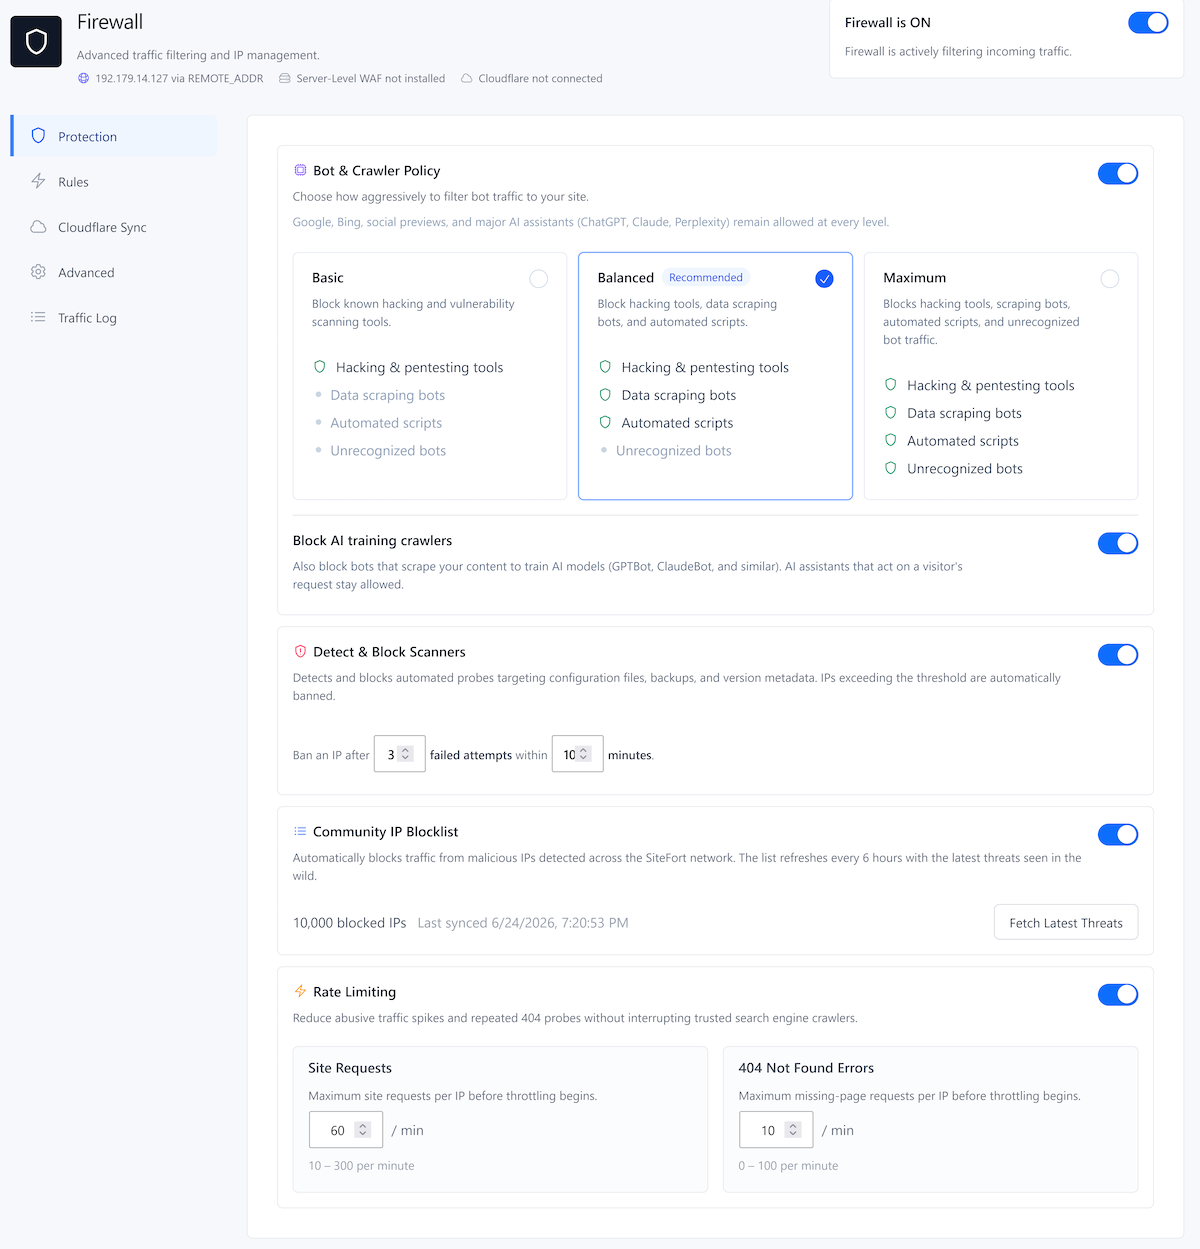Turn off the main Firewall is ON switch
Screen dimensions: 1200x1249
1148,22
